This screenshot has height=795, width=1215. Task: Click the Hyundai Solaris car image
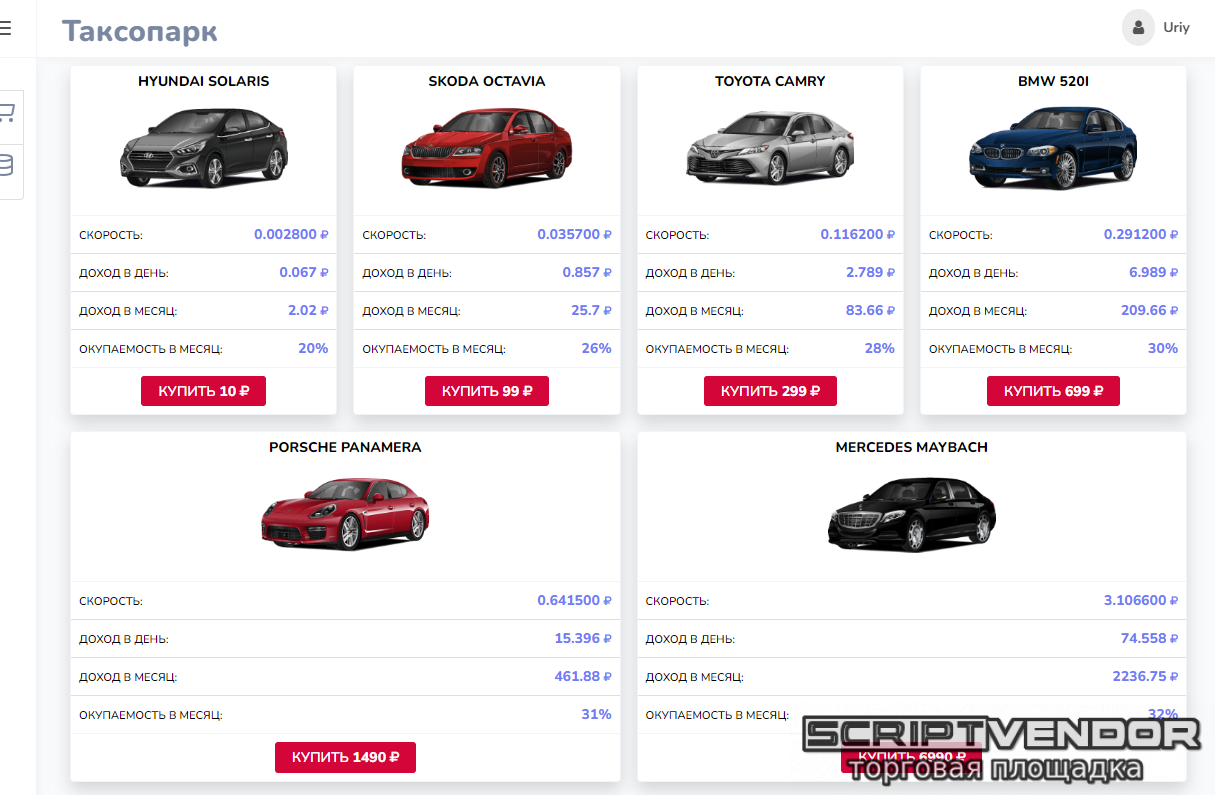(x=204, y=148)
